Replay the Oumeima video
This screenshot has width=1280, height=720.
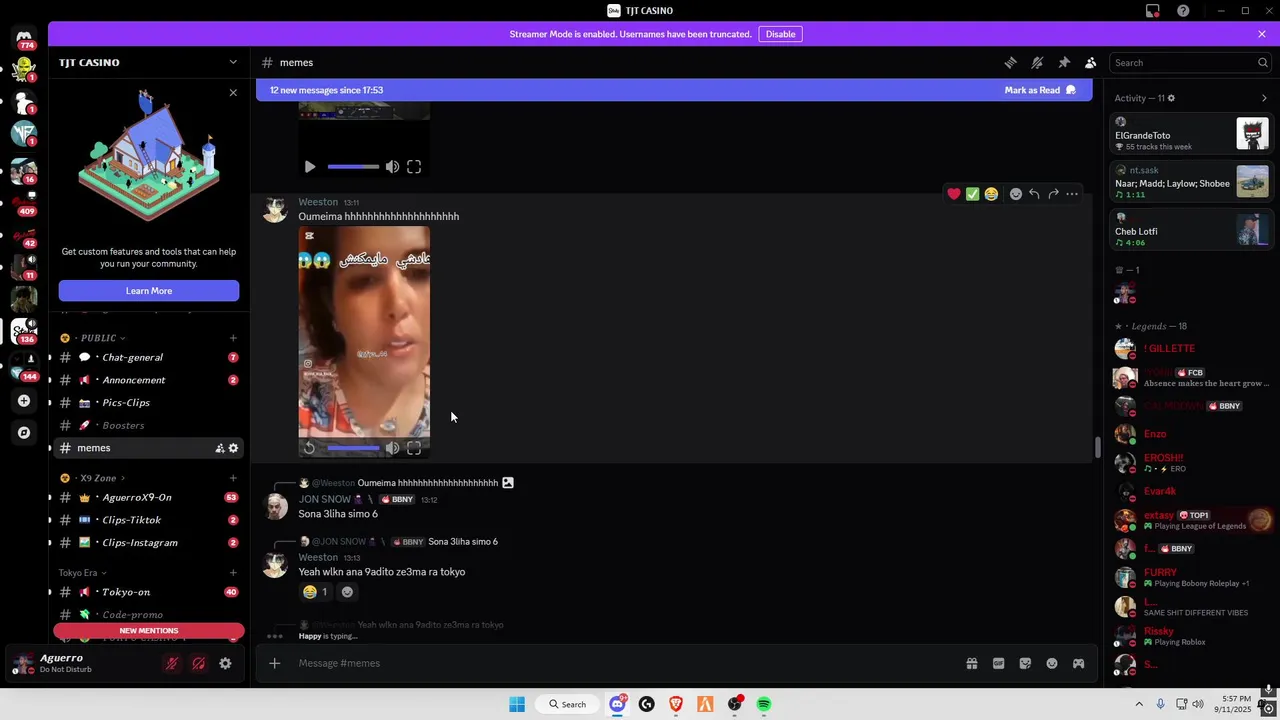310,448
